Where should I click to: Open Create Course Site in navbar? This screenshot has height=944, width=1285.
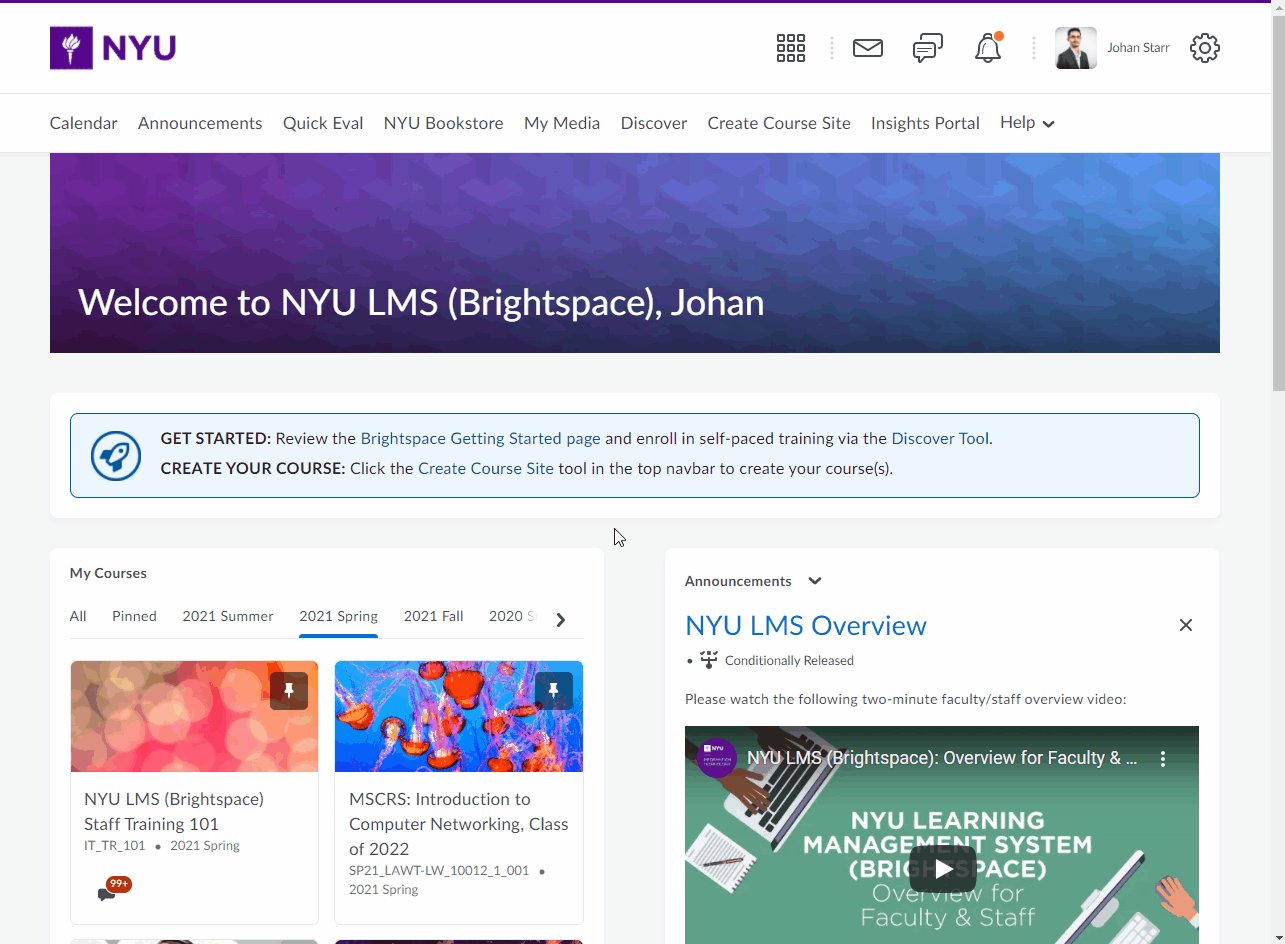779,123
